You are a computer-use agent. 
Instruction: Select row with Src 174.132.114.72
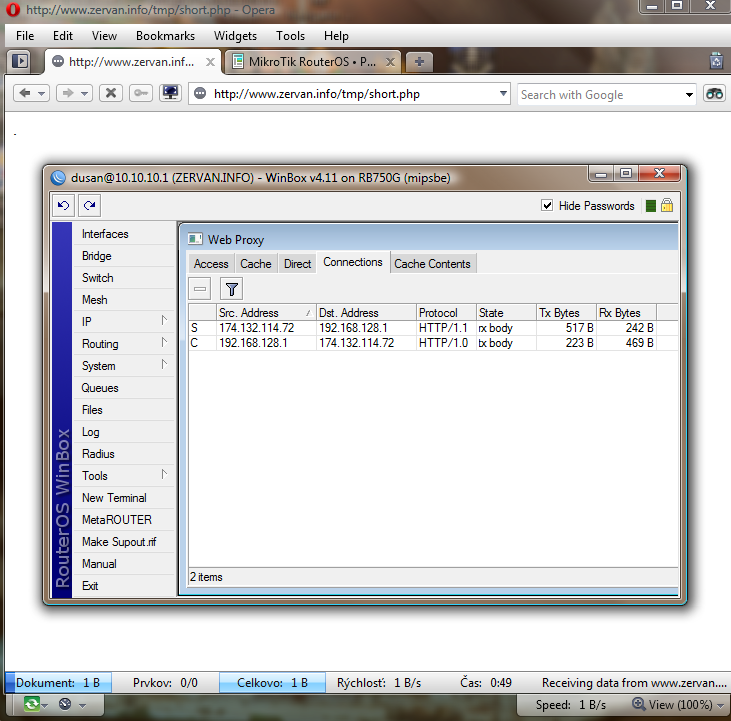point(433,328)
